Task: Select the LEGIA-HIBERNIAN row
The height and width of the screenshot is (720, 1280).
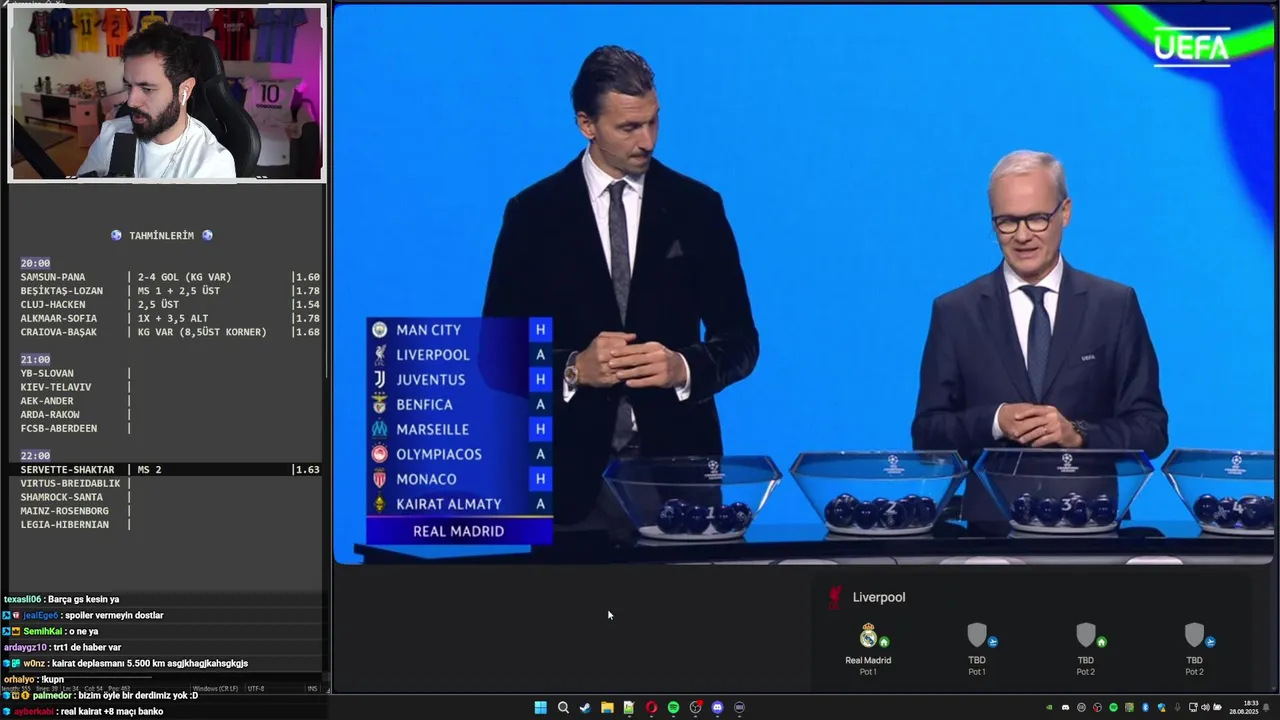Action: coord(76,525)
